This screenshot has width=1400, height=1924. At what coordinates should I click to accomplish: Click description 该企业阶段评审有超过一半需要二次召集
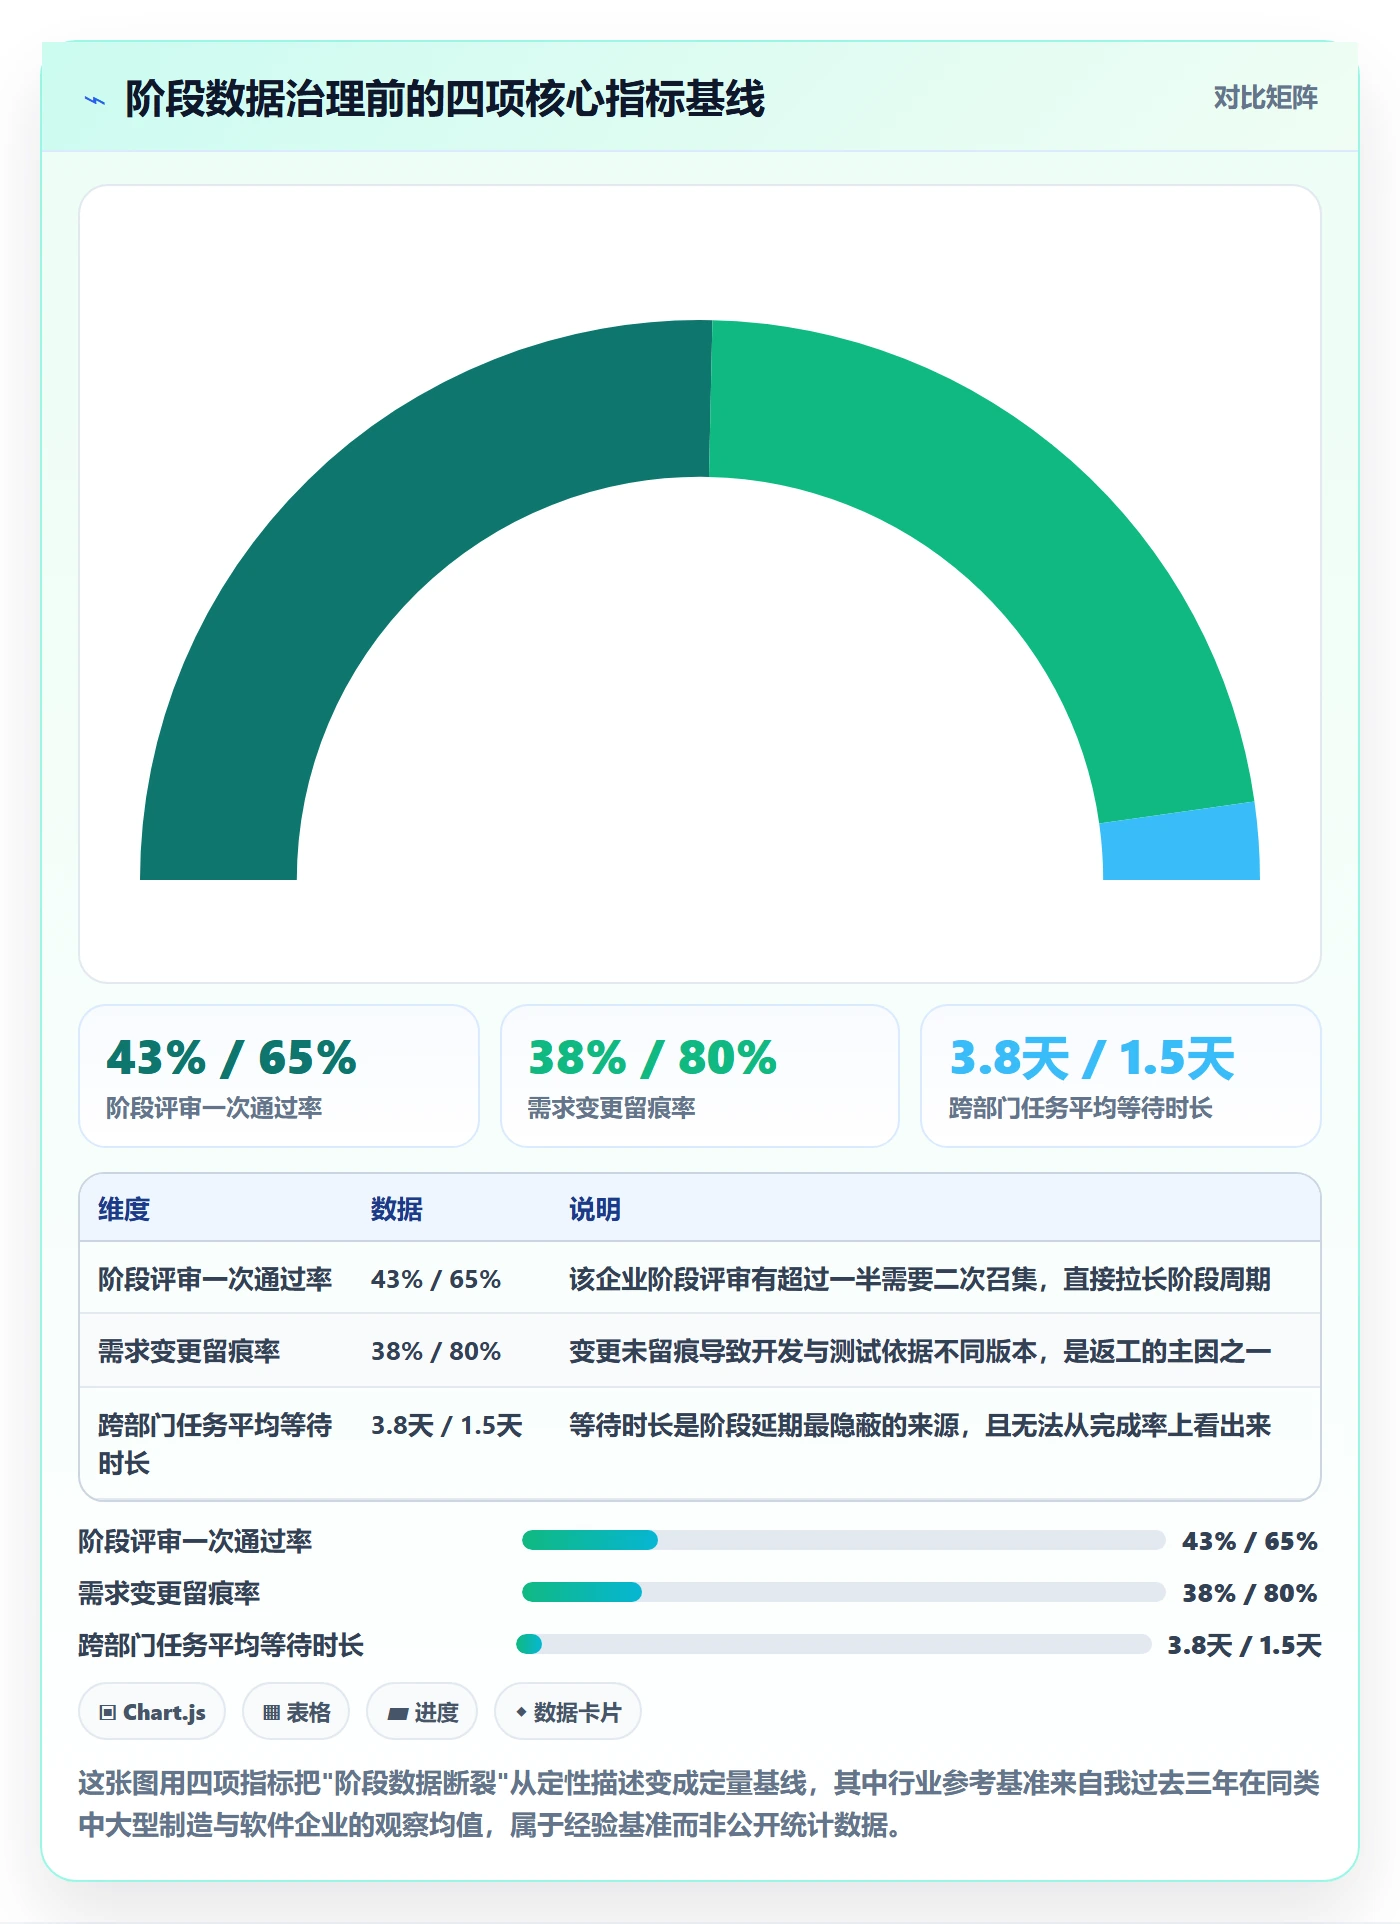(x=920, y=1279)
